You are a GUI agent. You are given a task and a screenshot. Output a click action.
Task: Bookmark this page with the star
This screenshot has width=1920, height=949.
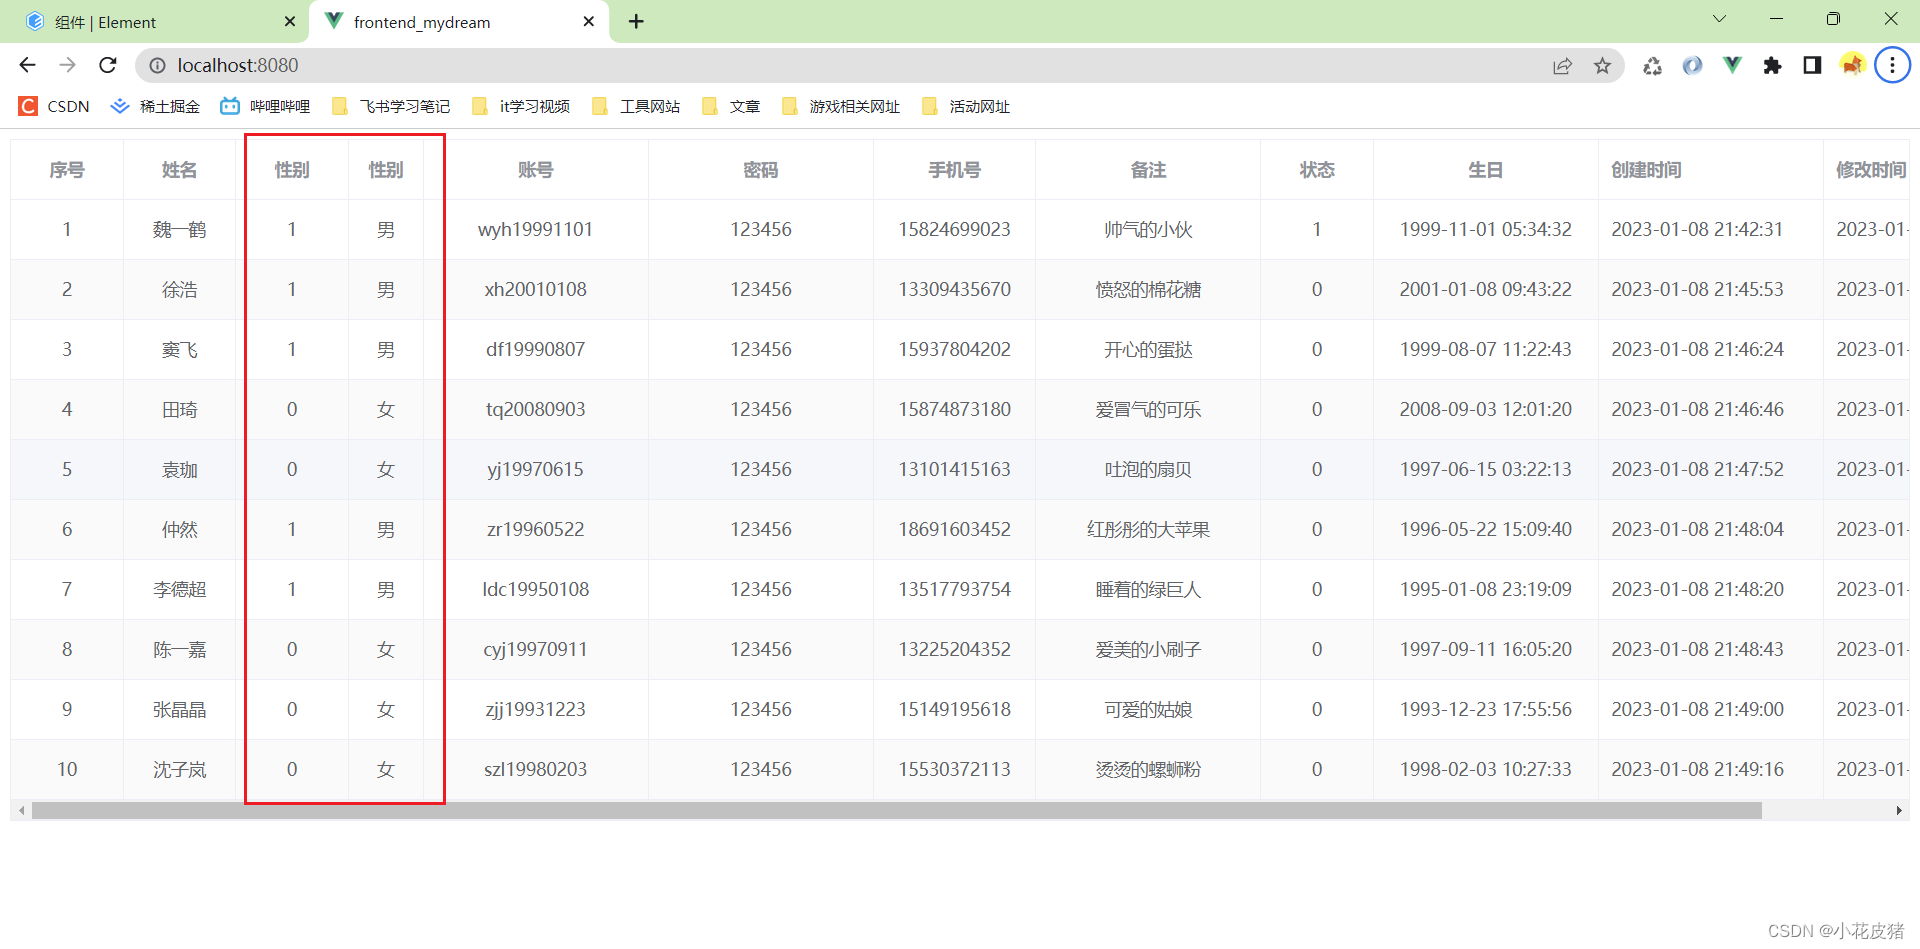pos(1602,65)
